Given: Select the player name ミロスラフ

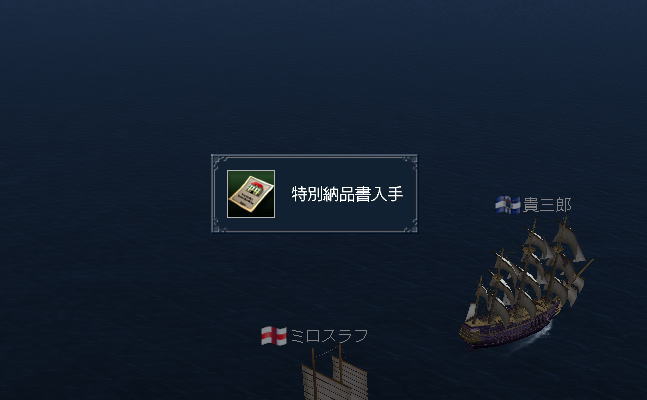Looking at the screenshot, I should pos(329,336).
